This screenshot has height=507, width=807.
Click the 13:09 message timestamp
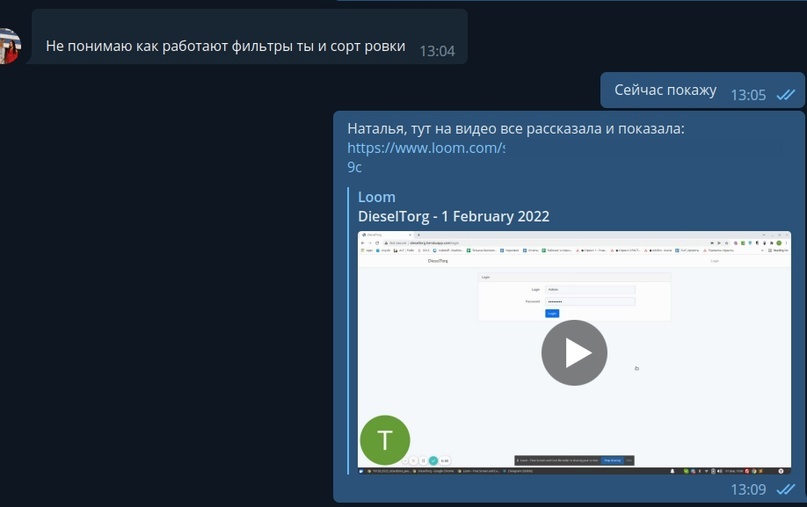tap(748, 489)
